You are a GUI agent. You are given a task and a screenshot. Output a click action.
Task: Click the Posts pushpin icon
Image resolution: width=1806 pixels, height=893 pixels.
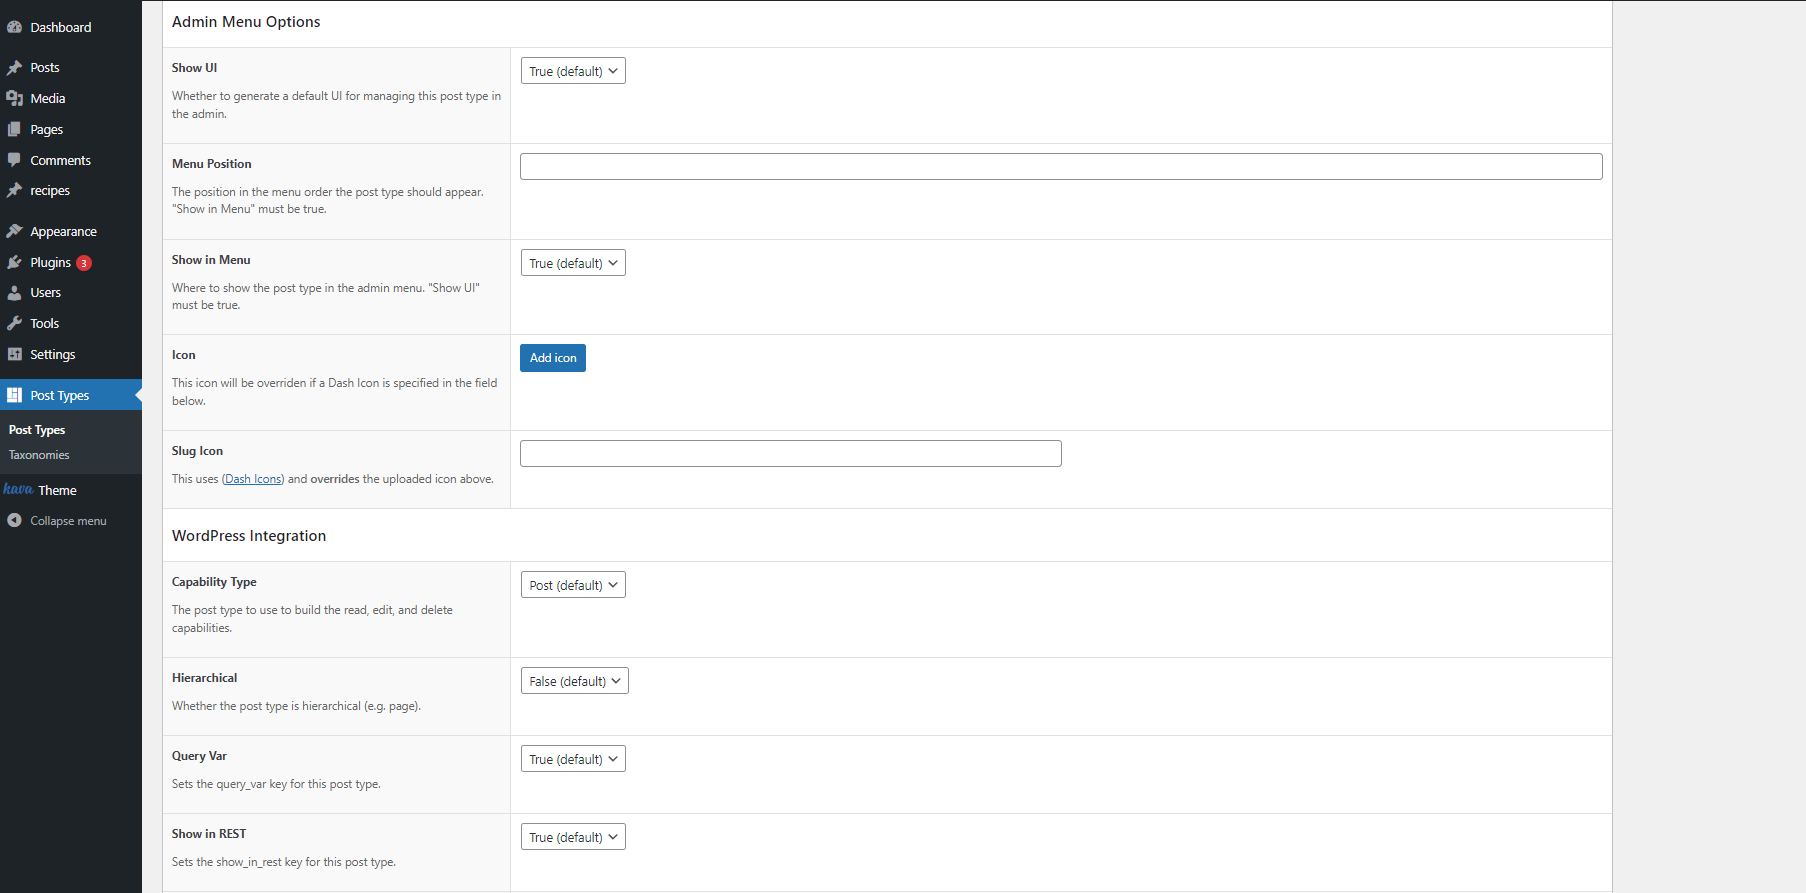[x=14, y=67]
